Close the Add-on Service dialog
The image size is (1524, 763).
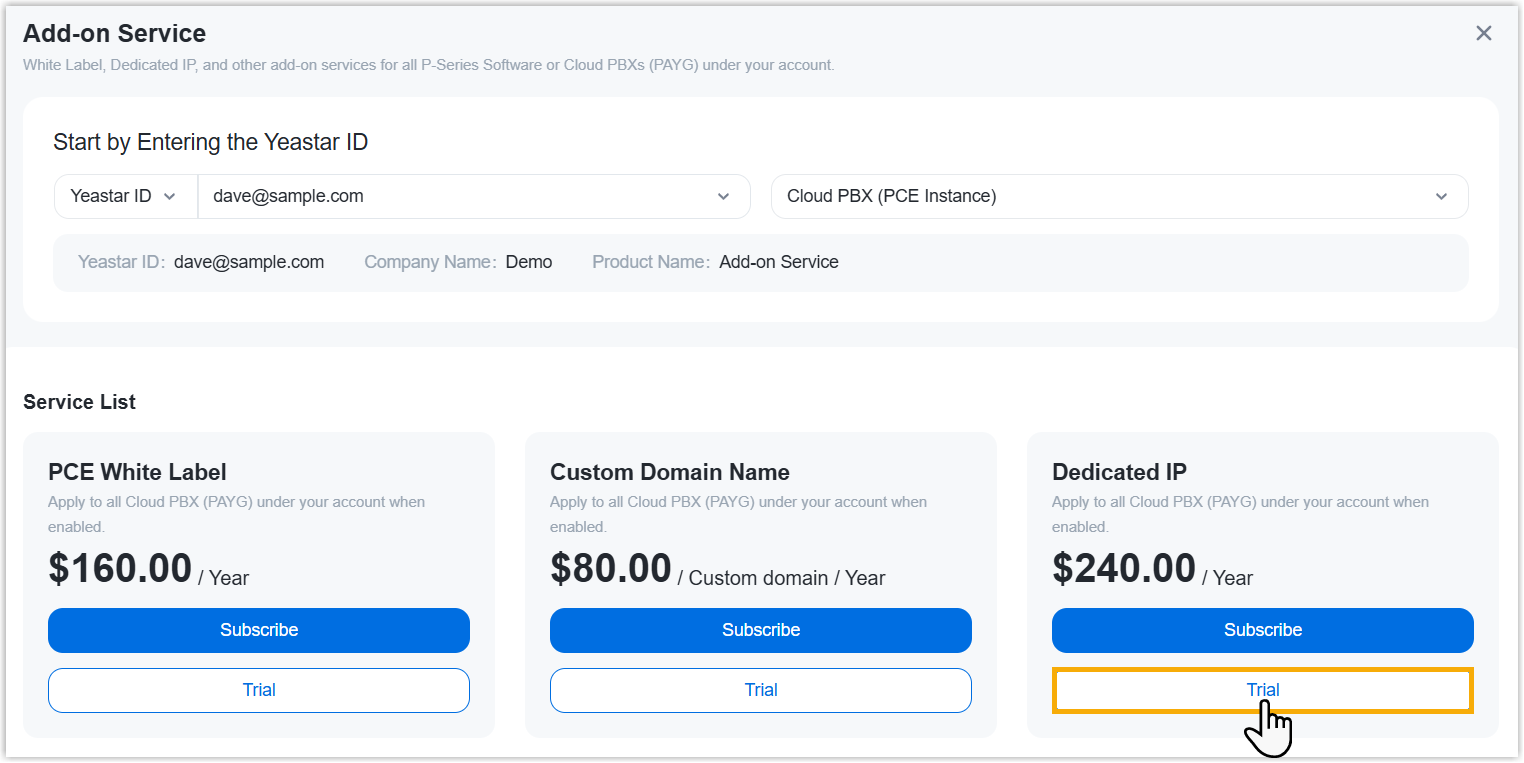coord(1483,33)
